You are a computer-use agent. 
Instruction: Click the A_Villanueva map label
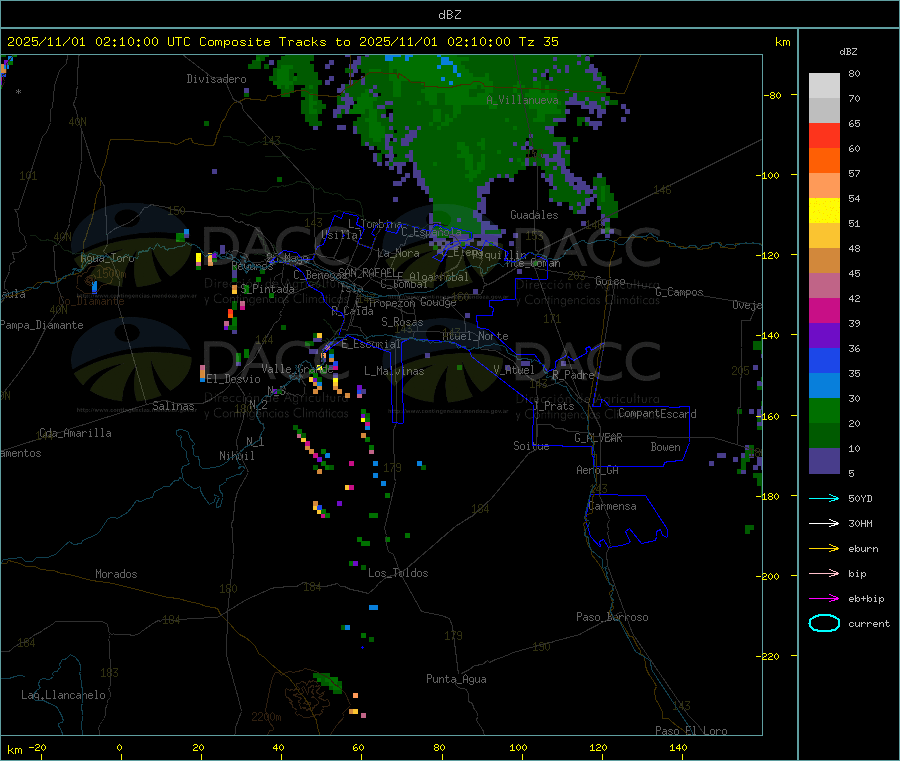(522, 100)
